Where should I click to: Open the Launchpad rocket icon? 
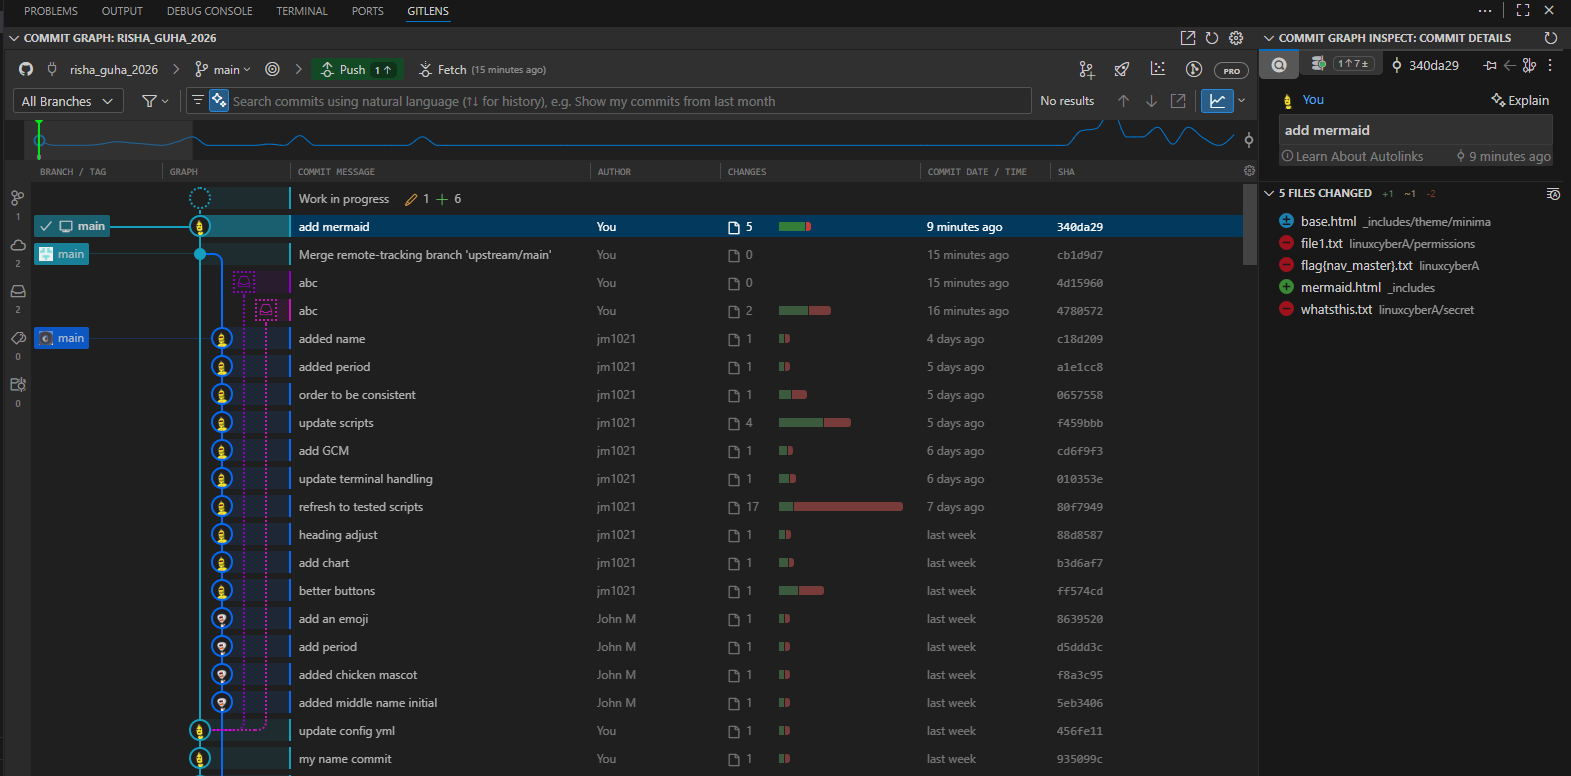coord(1122,70)
